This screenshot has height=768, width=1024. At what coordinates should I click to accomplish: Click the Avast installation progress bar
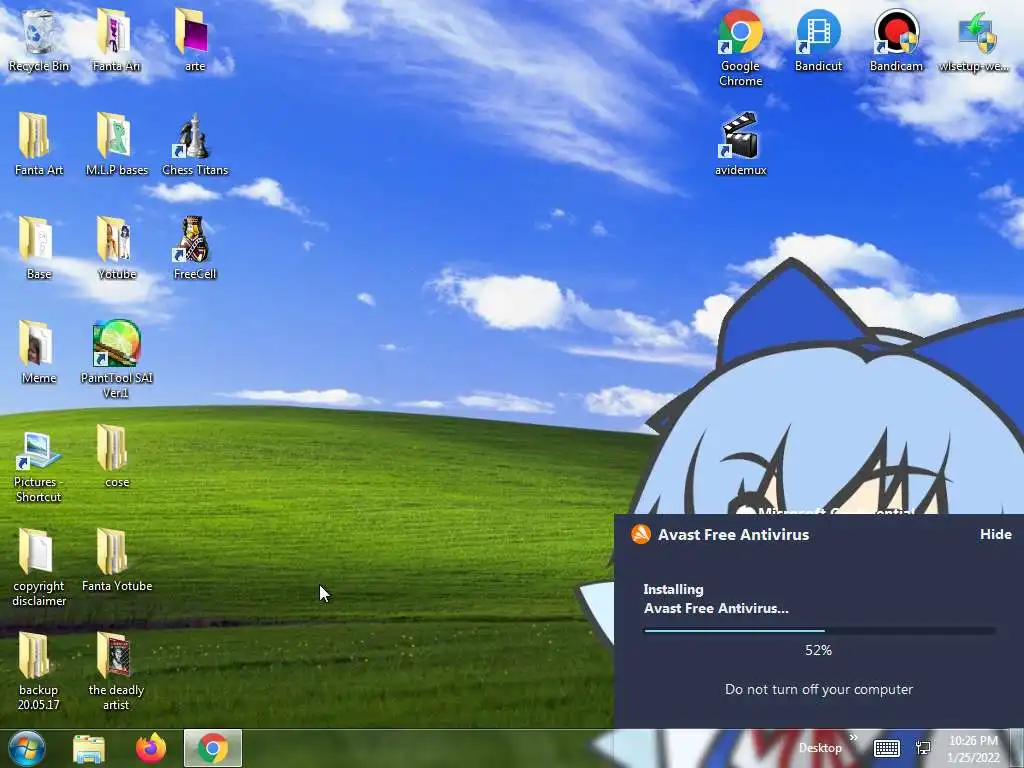pyautogui.click(x=820, y=631)
